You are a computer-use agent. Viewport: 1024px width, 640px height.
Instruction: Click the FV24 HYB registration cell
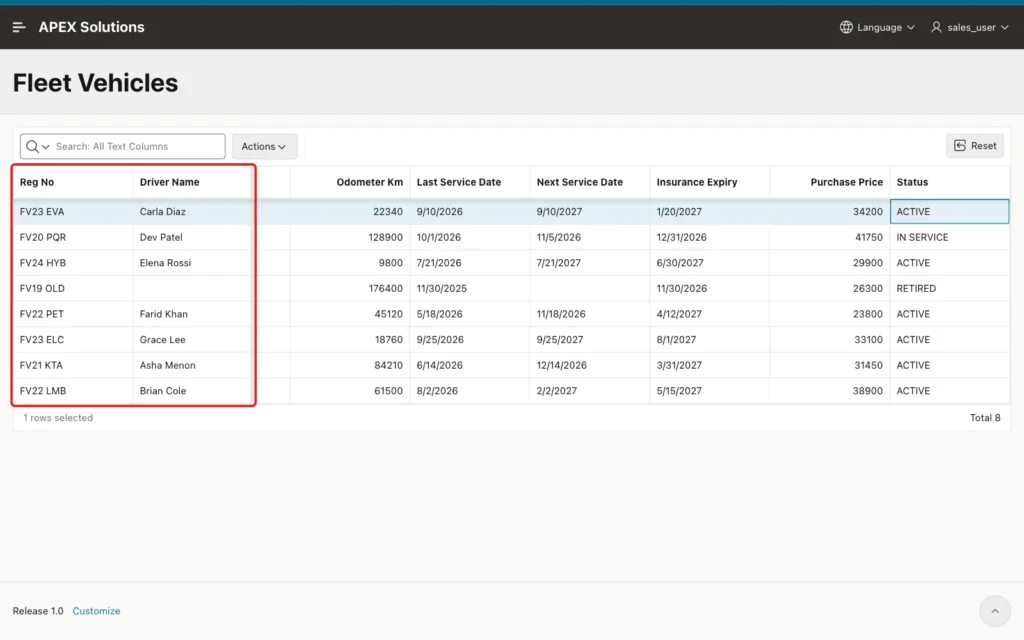[x=72, y=263]
